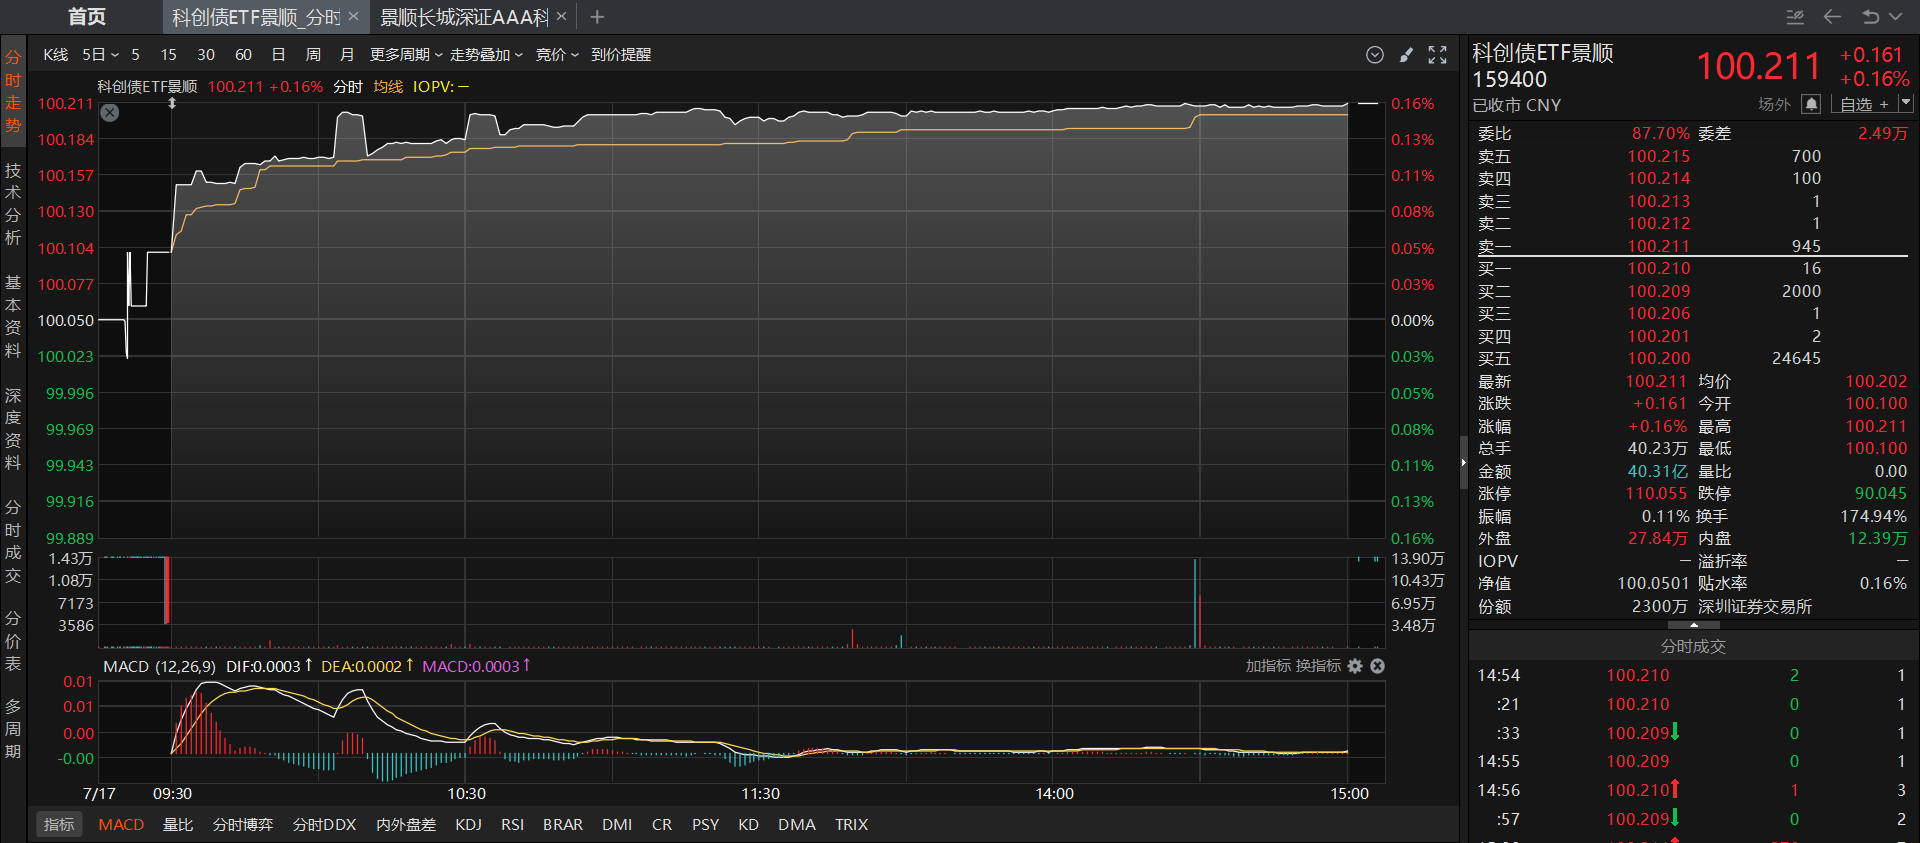
Task: Select the 分时DDX indicator tab
Action: tap(324, 825)
